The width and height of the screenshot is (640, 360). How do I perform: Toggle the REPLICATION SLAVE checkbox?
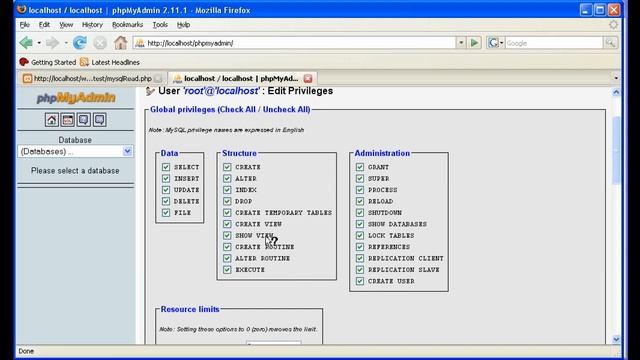360,270
